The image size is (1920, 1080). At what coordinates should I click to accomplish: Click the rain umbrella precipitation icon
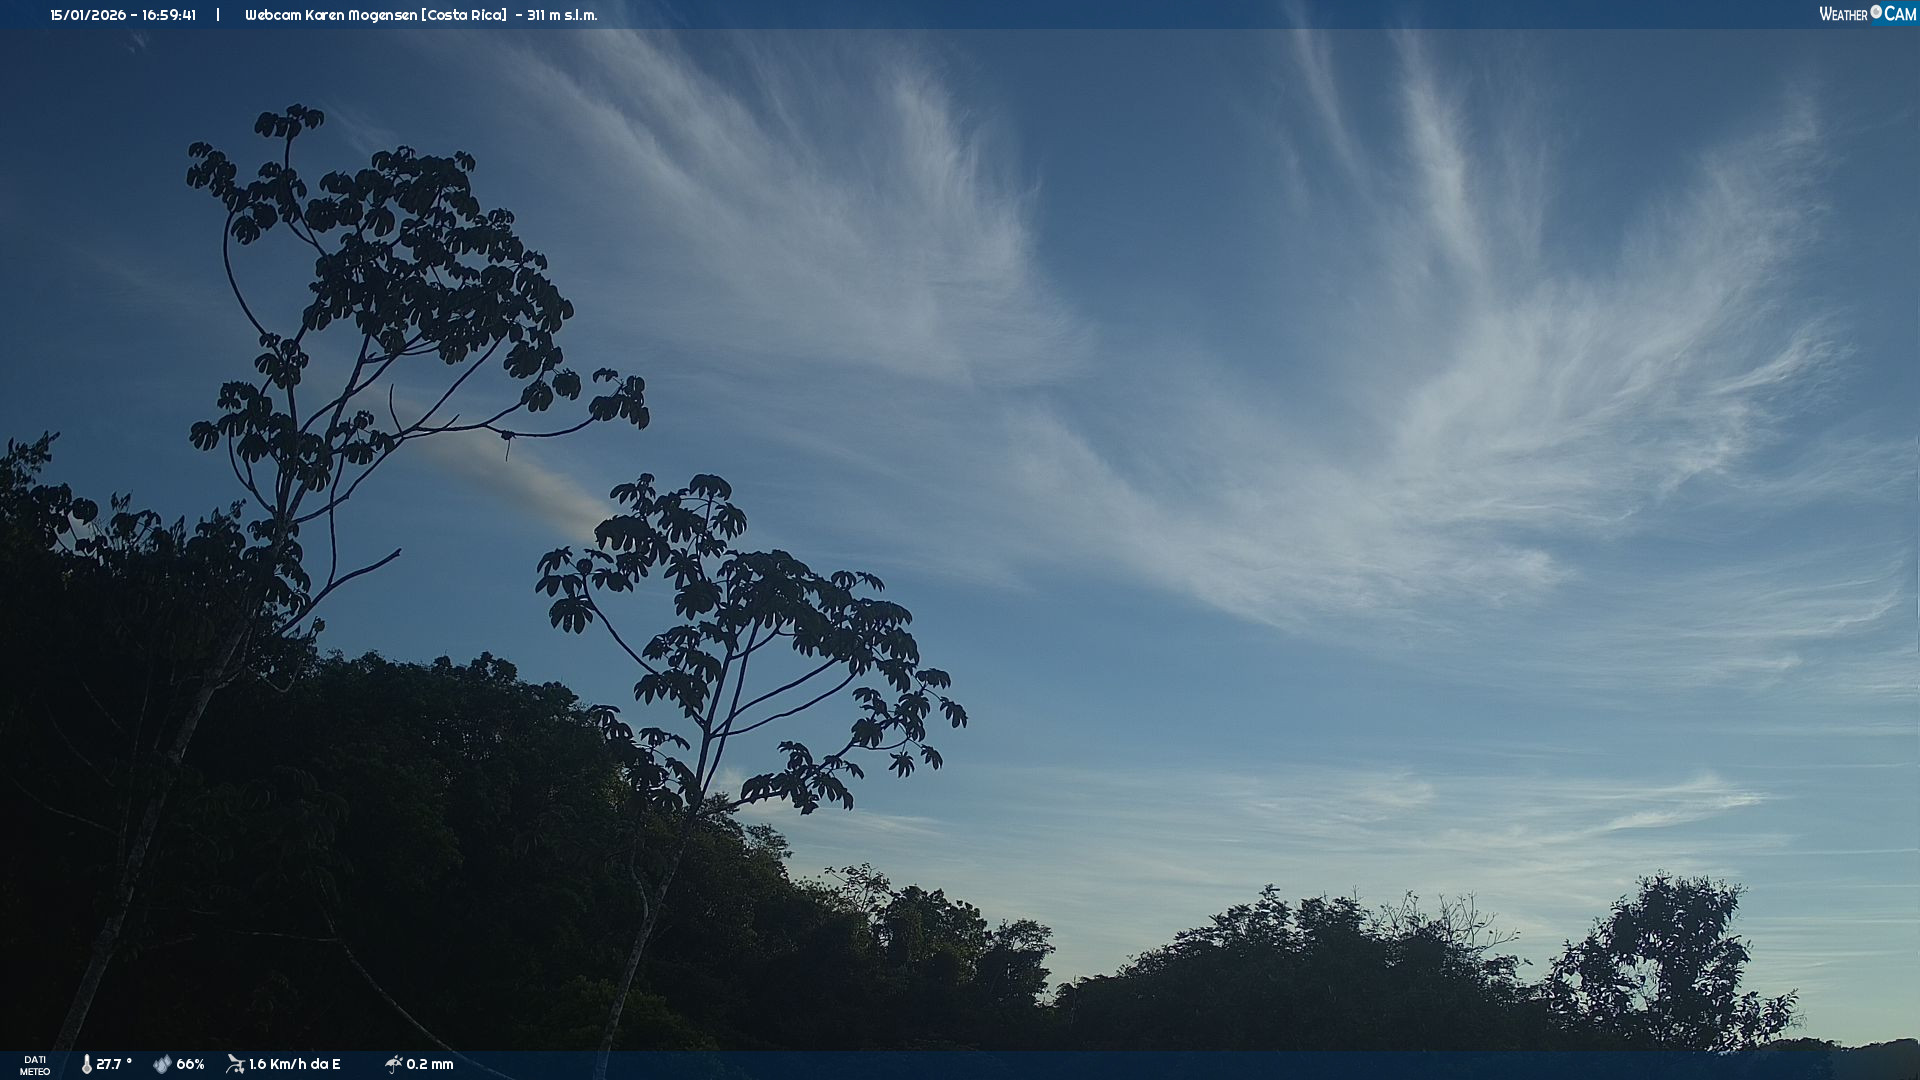(x=393, y=1064)
